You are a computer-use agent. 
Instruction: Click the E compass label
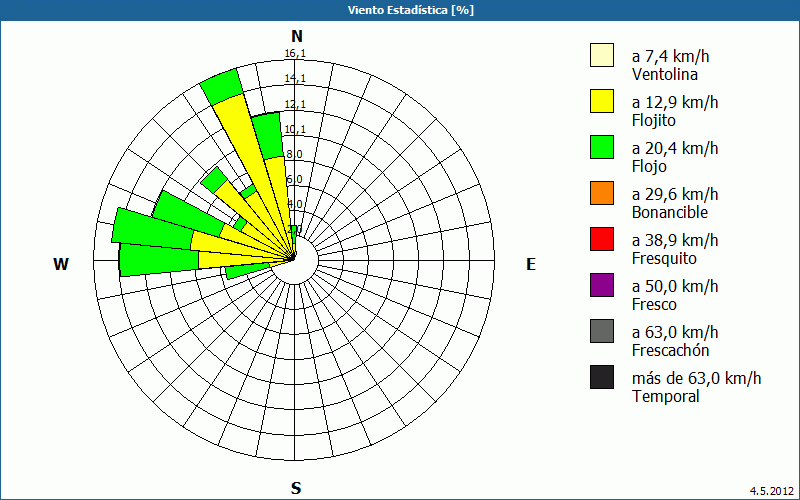531,264
